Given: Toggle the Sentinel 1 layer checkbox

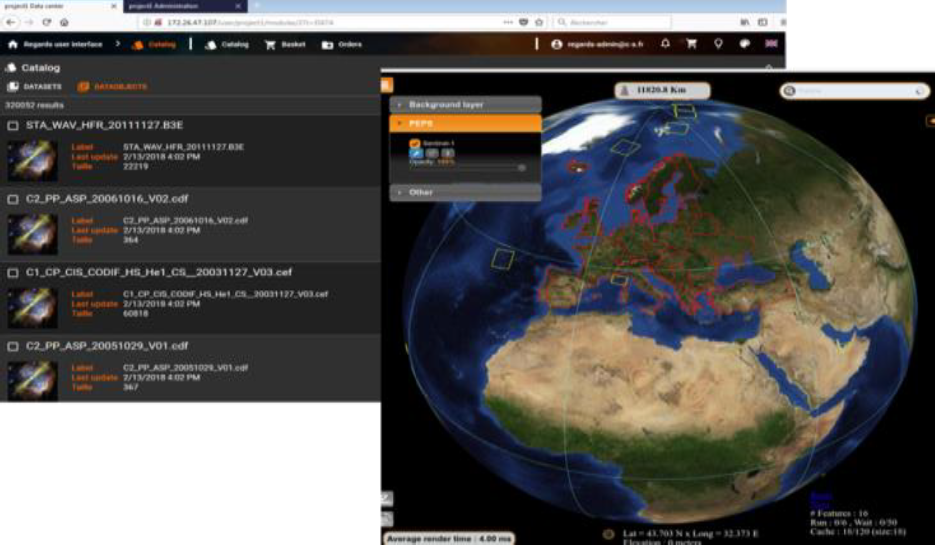Looking at the screenshot, I should click(414, 143).
